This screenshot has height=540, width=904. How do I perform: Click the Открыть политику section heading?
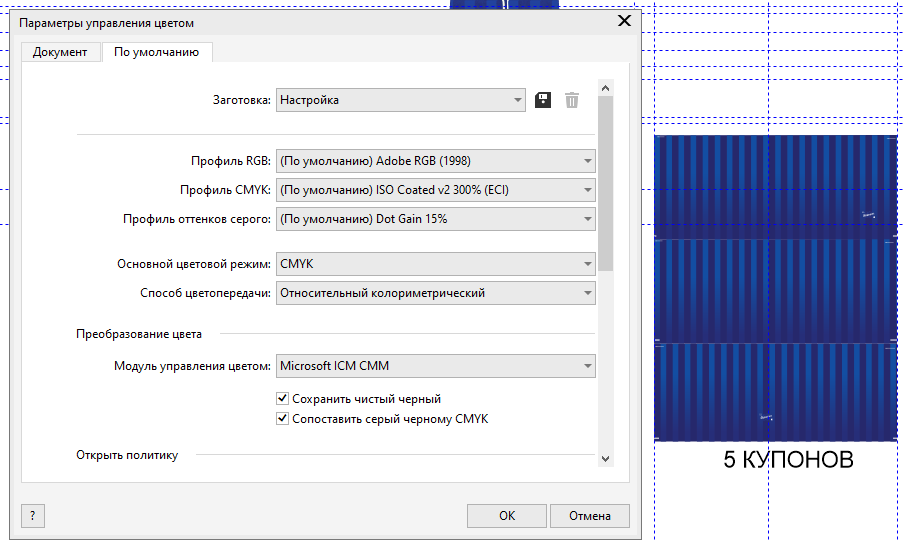coord(127,455)
